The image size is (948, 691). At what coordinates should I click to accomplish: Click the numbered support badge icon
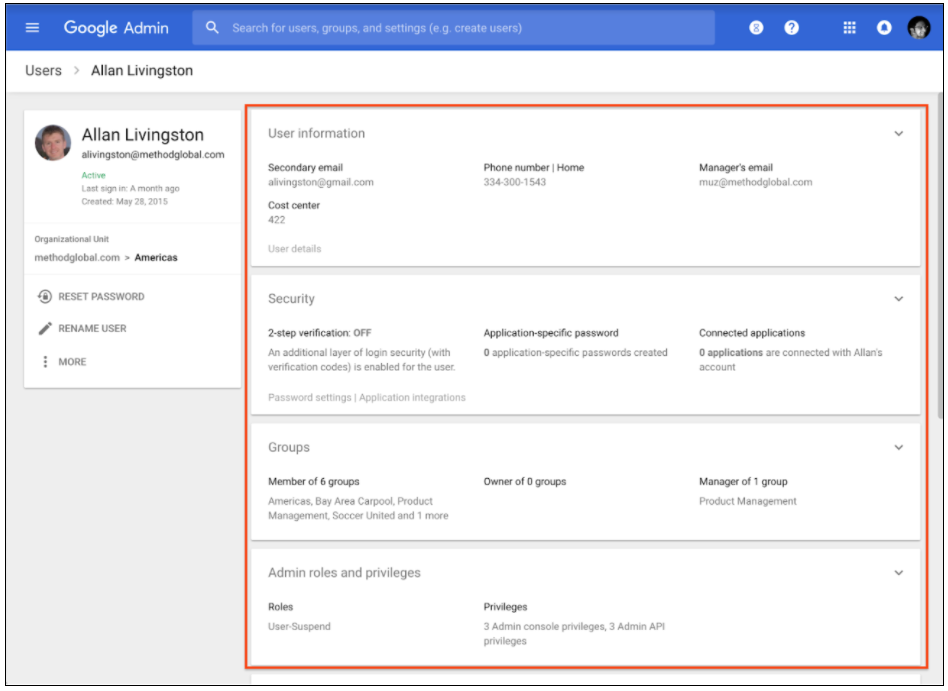tap(756, 28)
